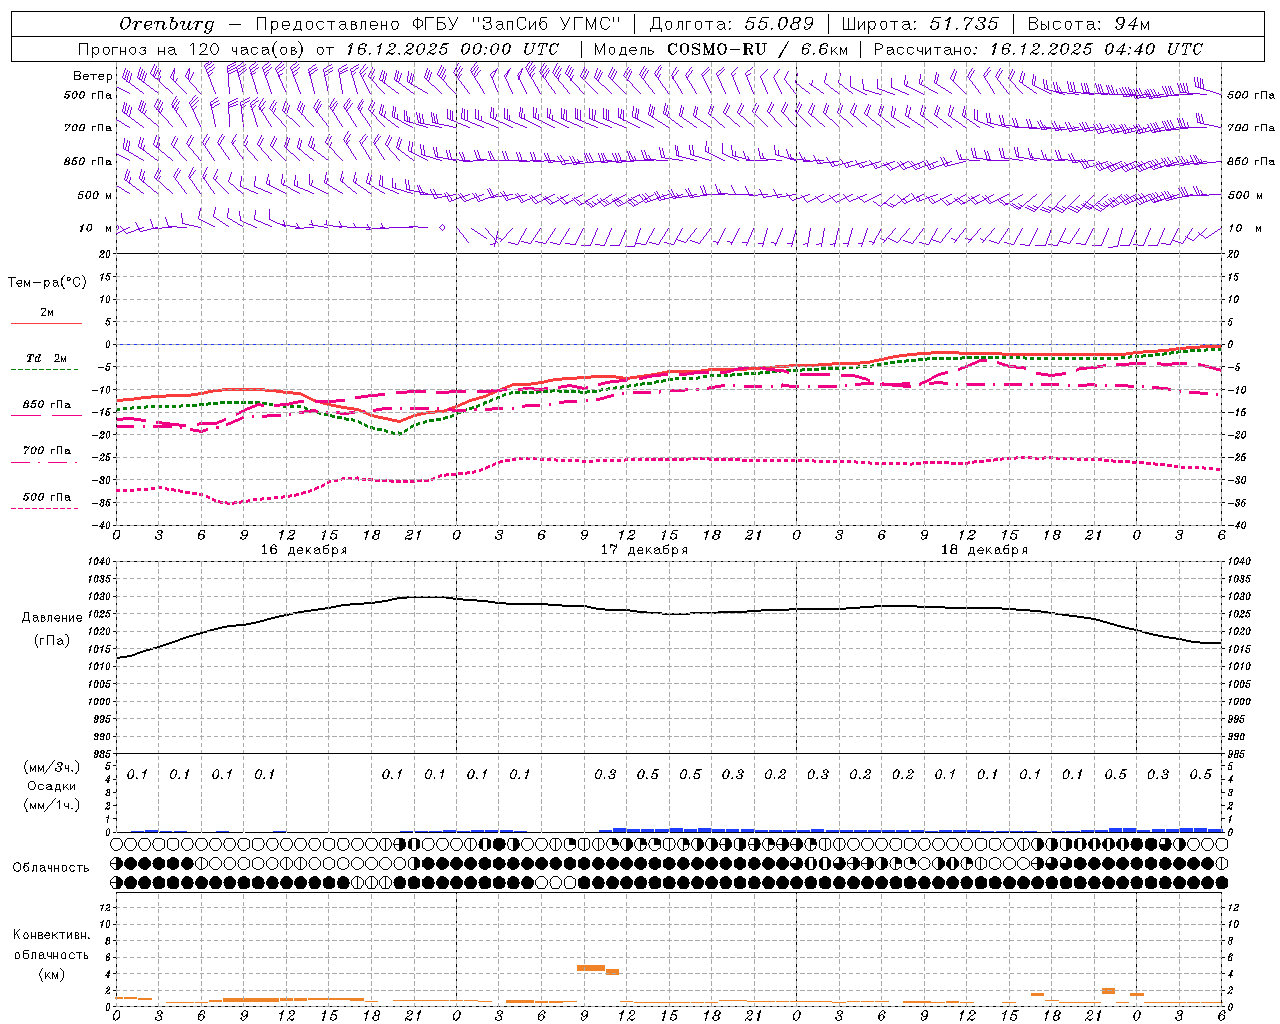Click '-40' at the bottom of the left temperature axis
This screenshot has width=1280, height=1024.
click(x=103, y=526)
